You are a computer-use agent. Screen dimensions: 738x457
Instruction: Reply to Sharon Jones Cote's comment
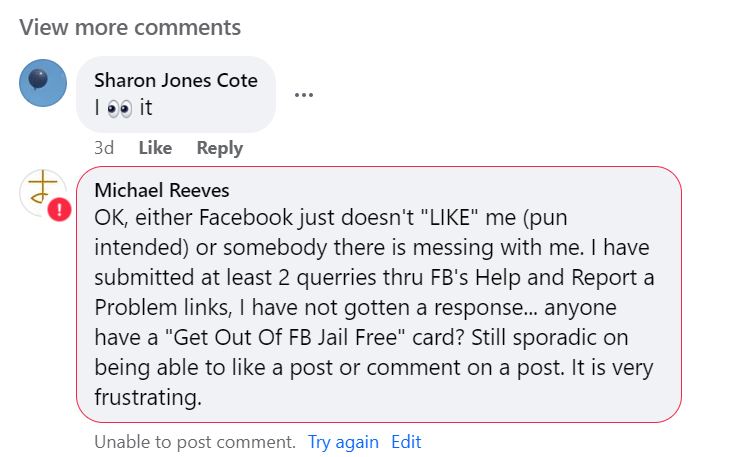220,148
